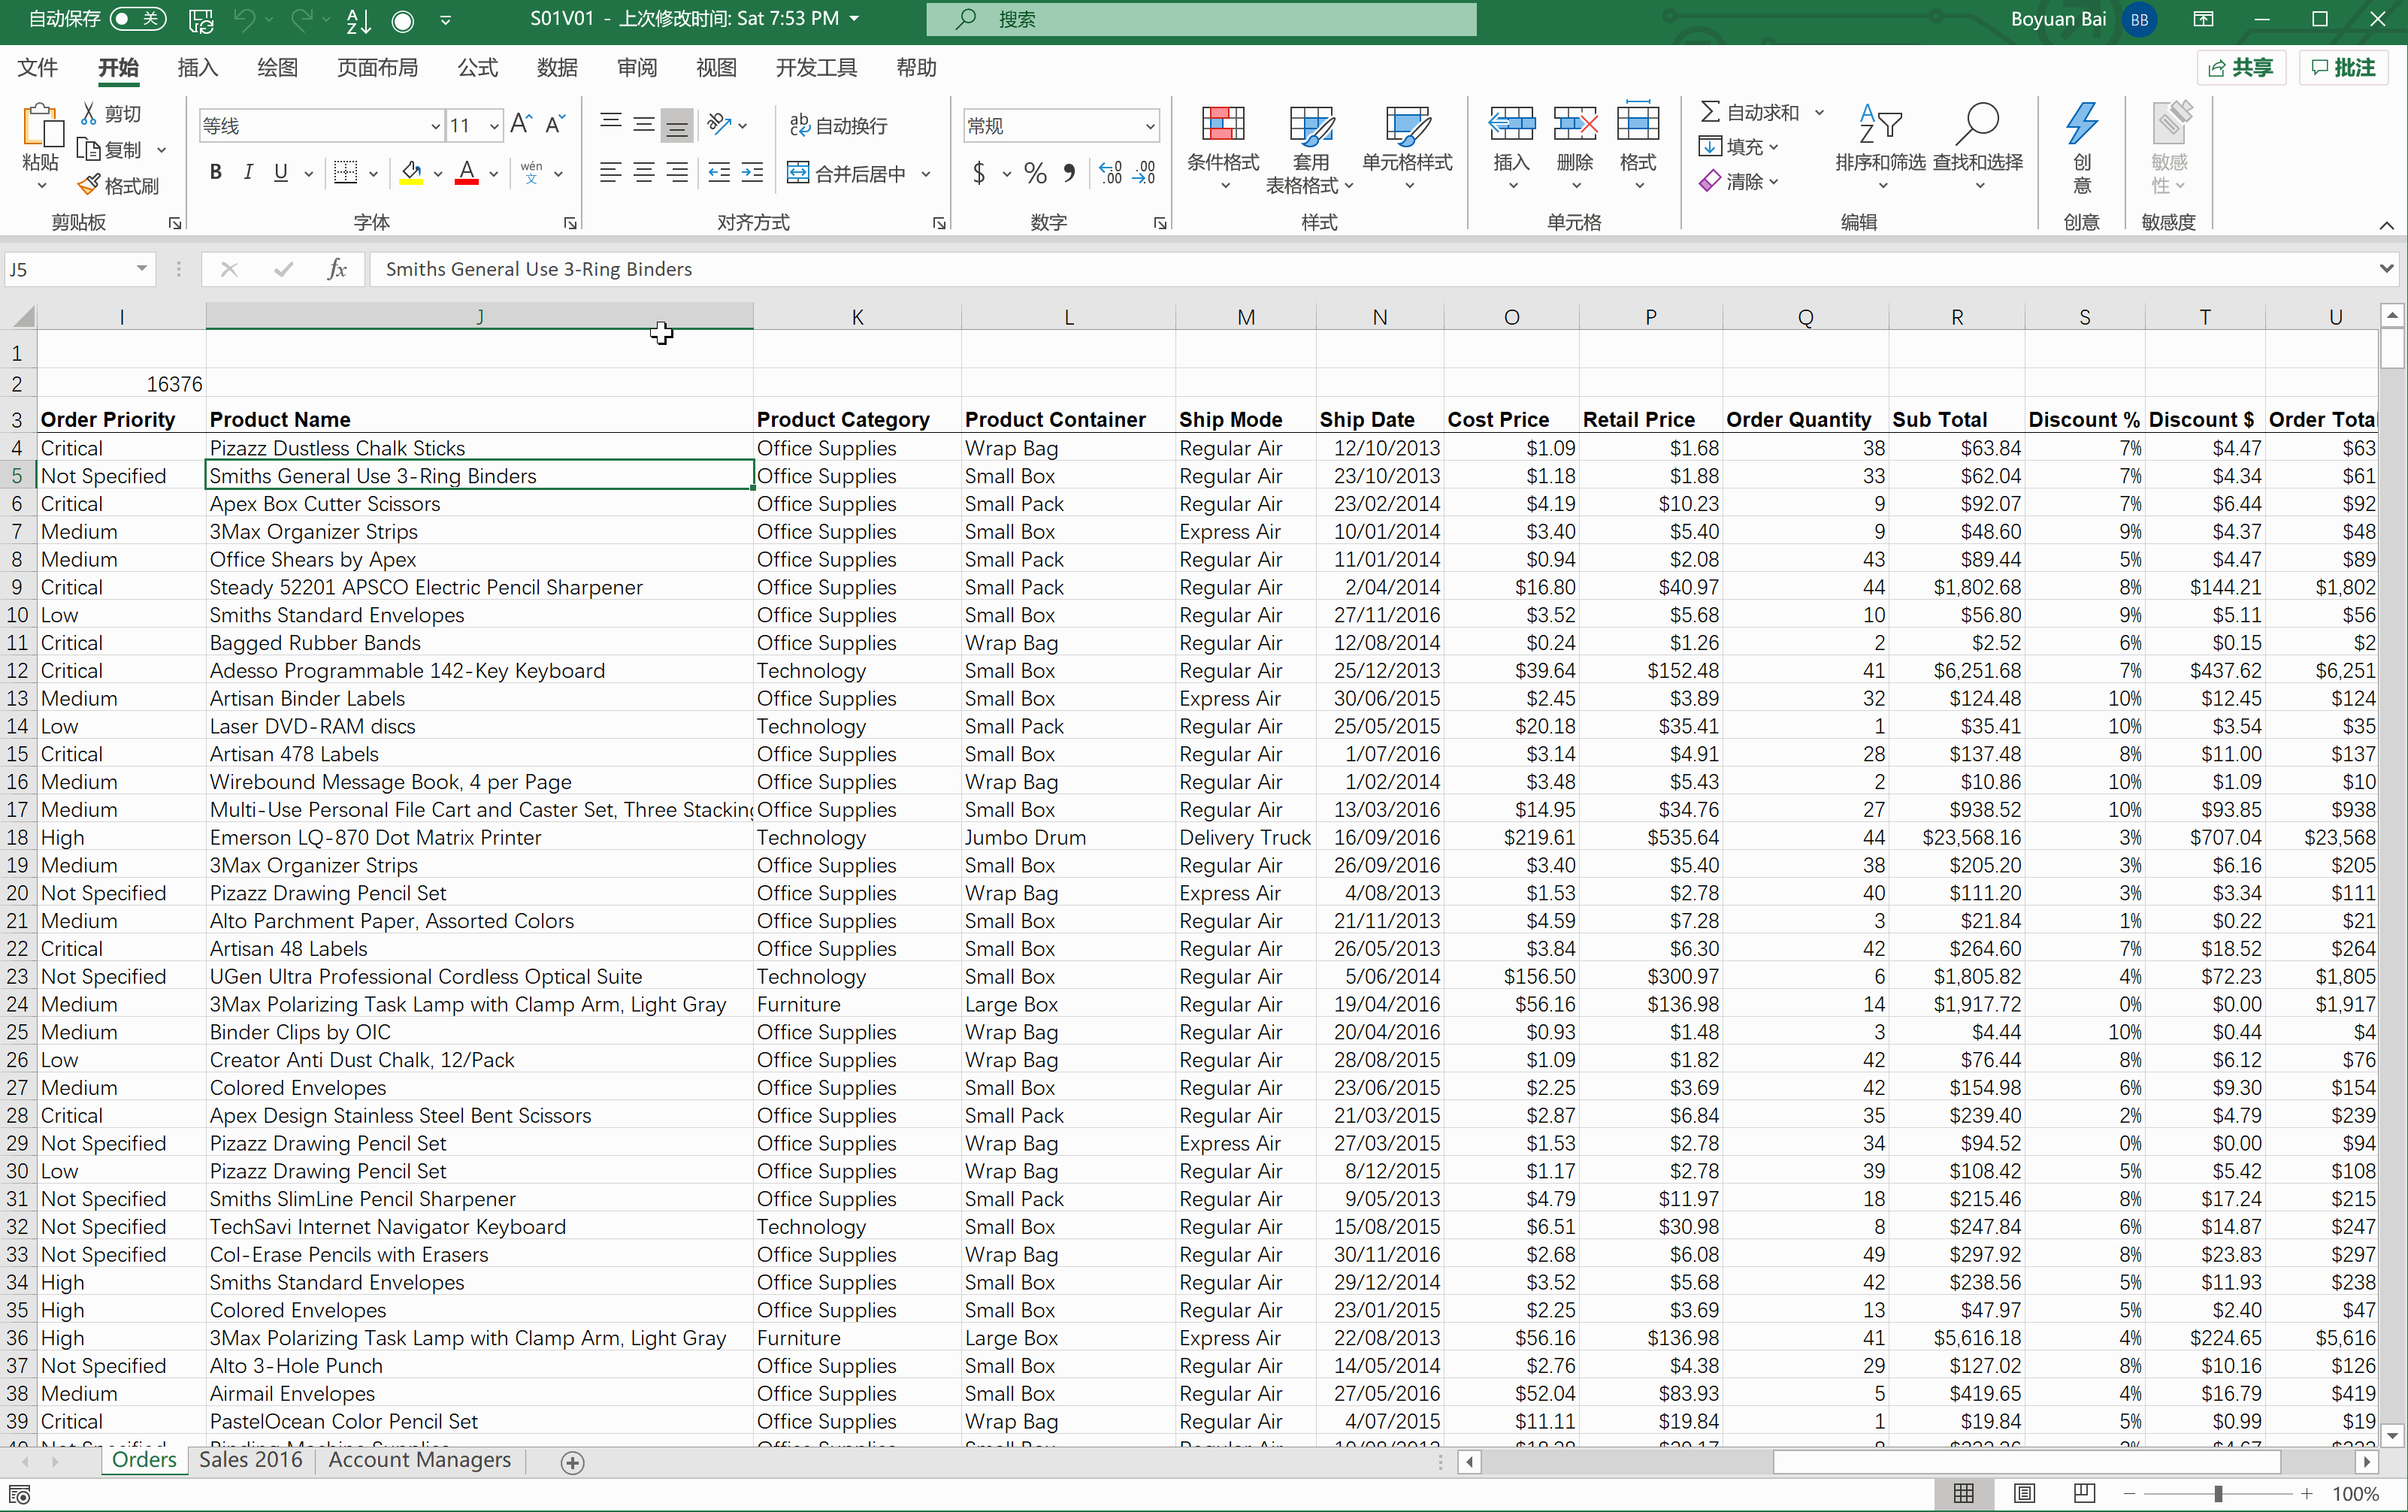Toggle Underline formatting
Viewport: 2408px width, 1512px height.
click(x=281, y=173)
